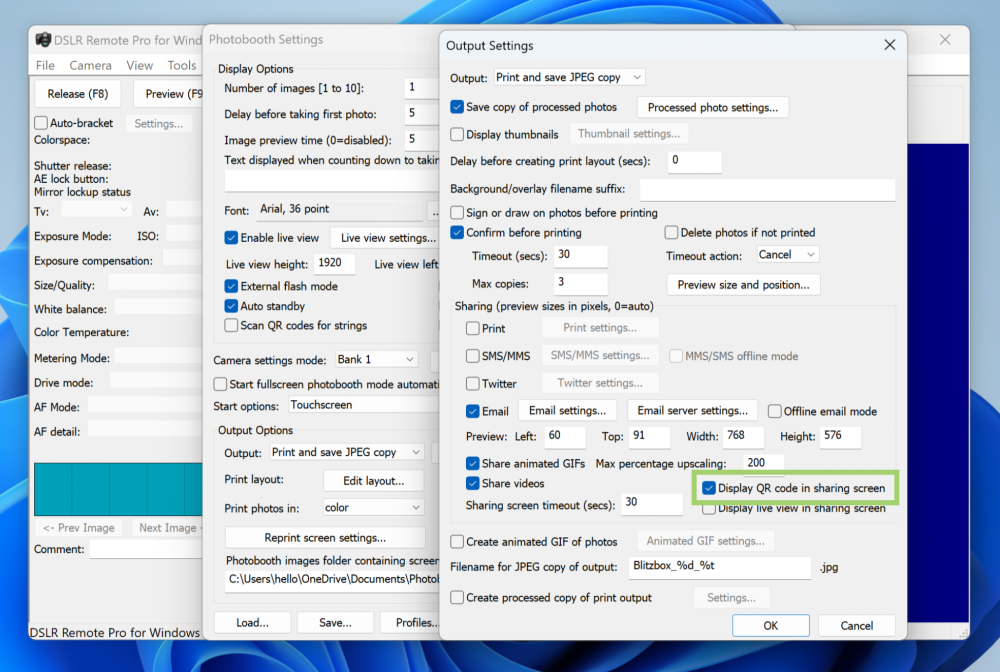
Task: Click the Preview Width field
Action: click(743, 436)
